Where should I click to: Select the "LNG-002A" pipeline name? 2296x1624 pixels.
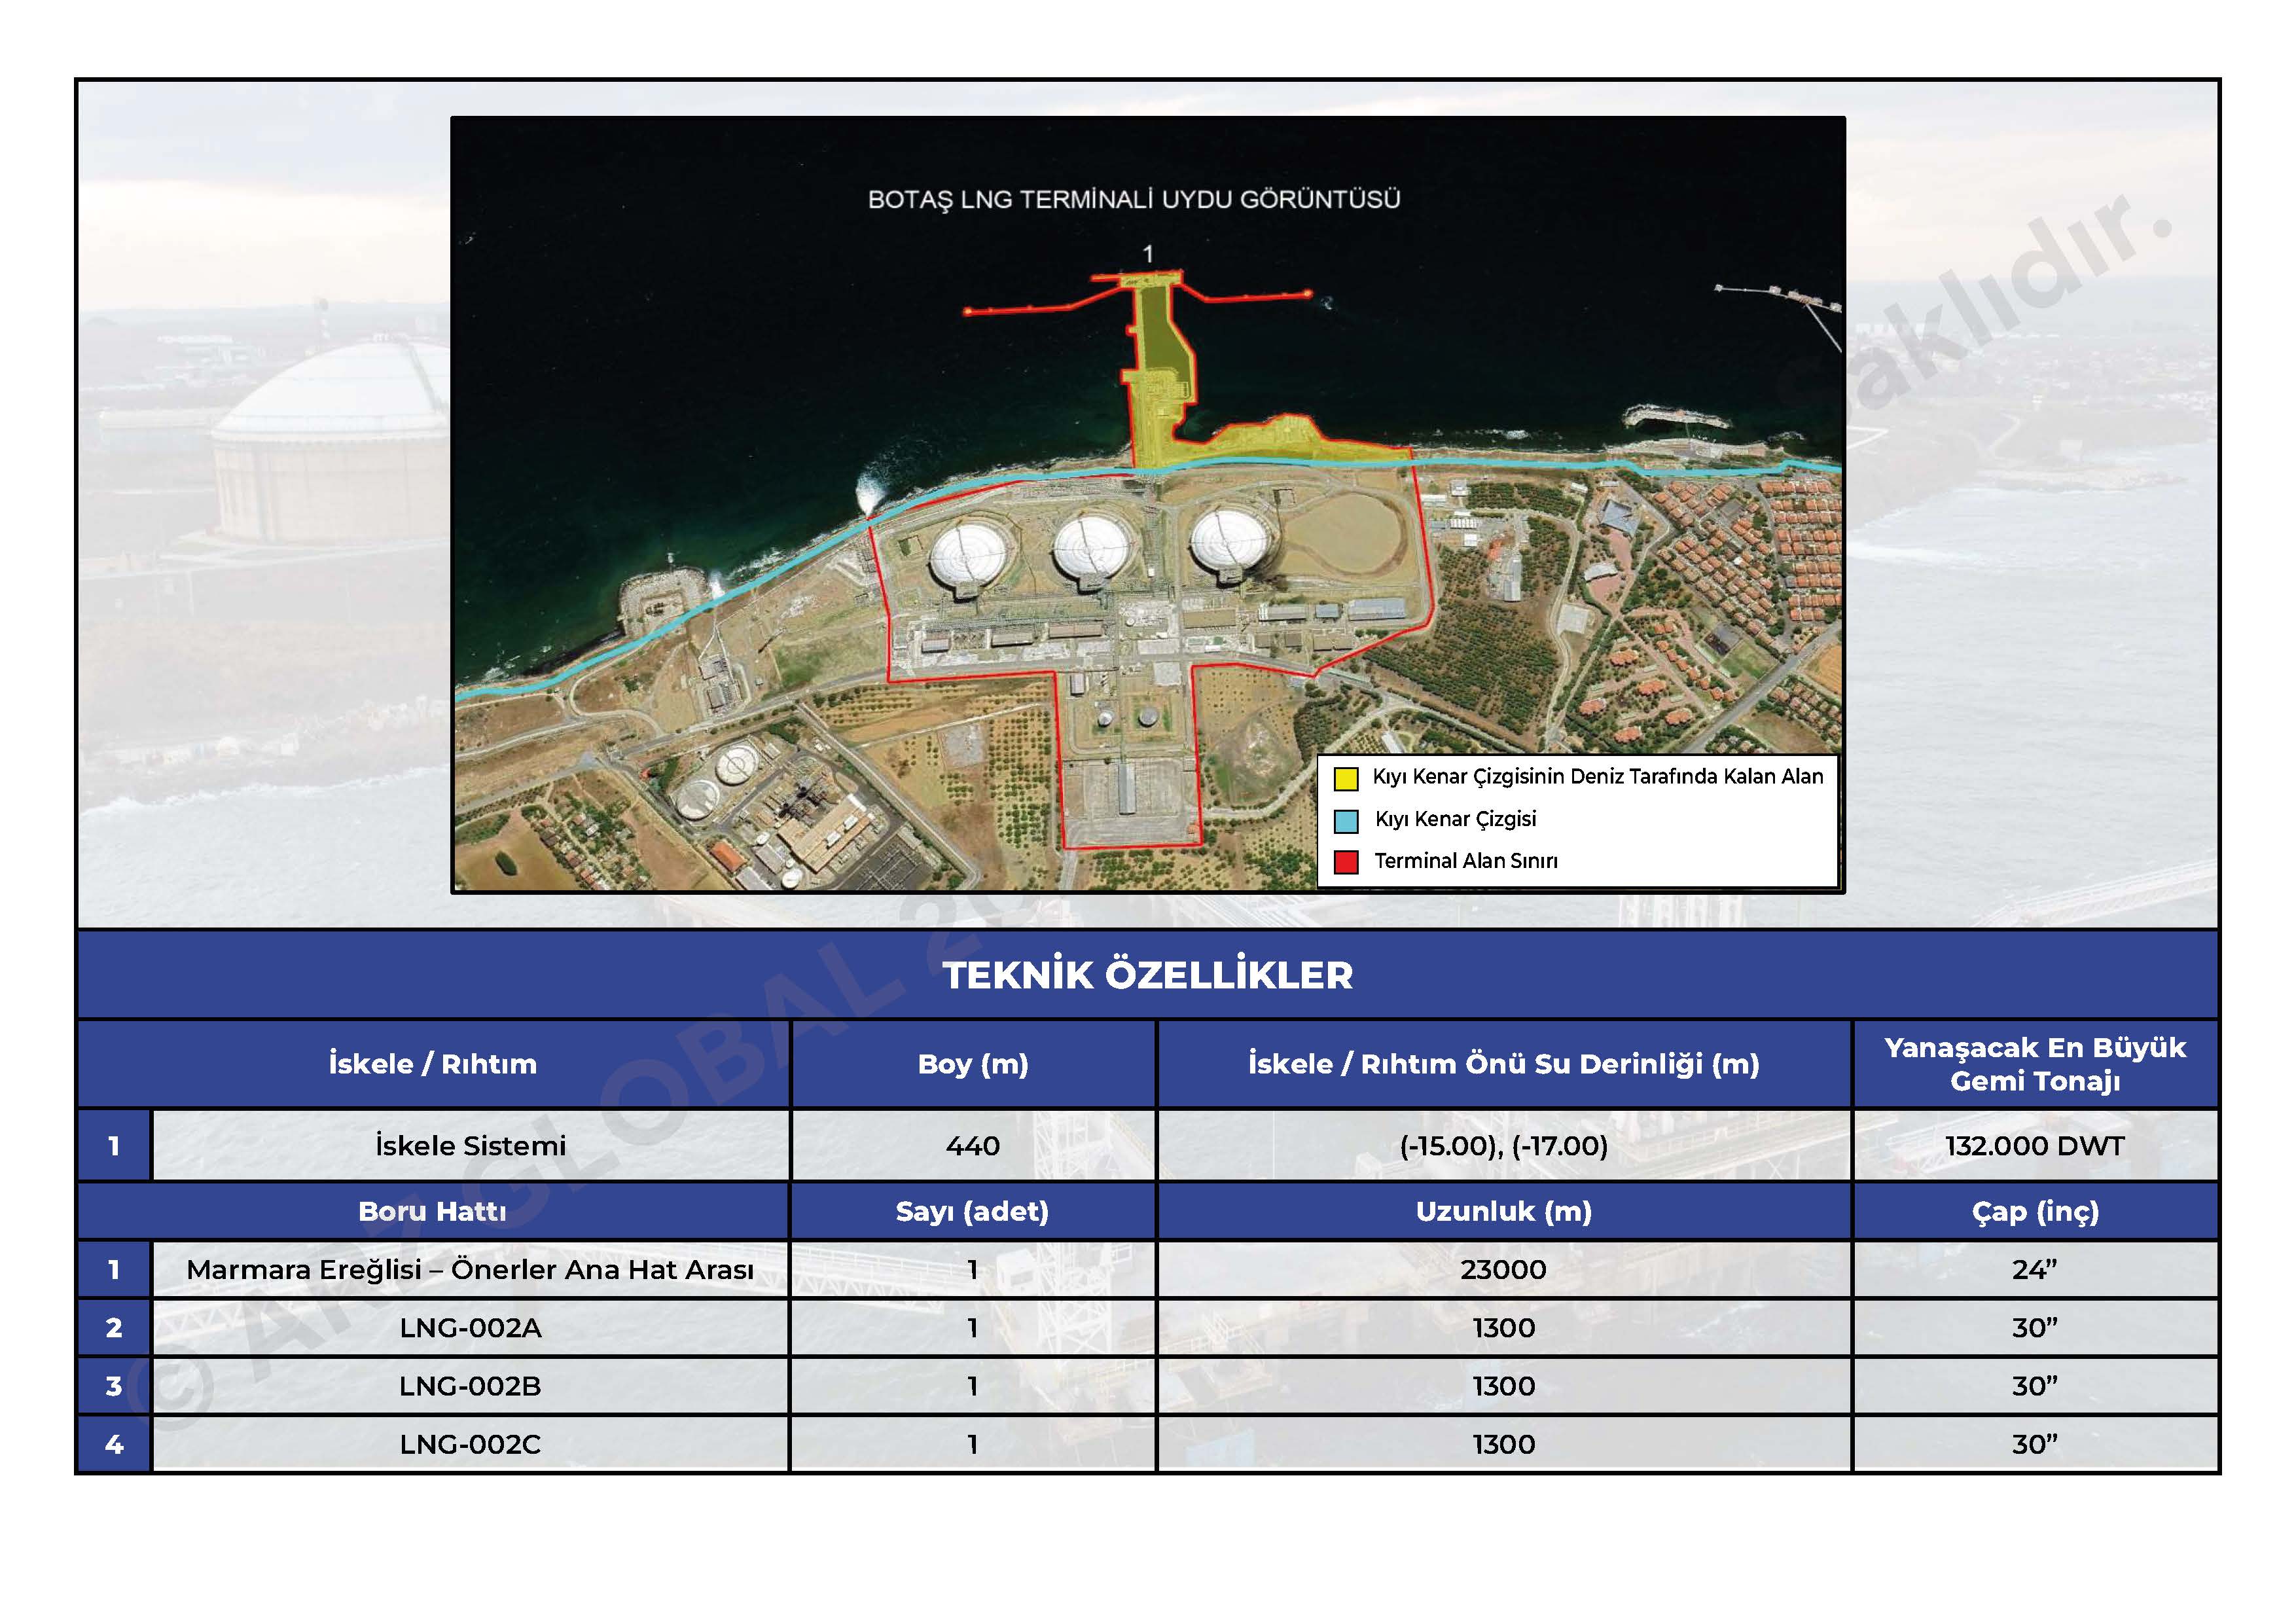point(470,1328)
